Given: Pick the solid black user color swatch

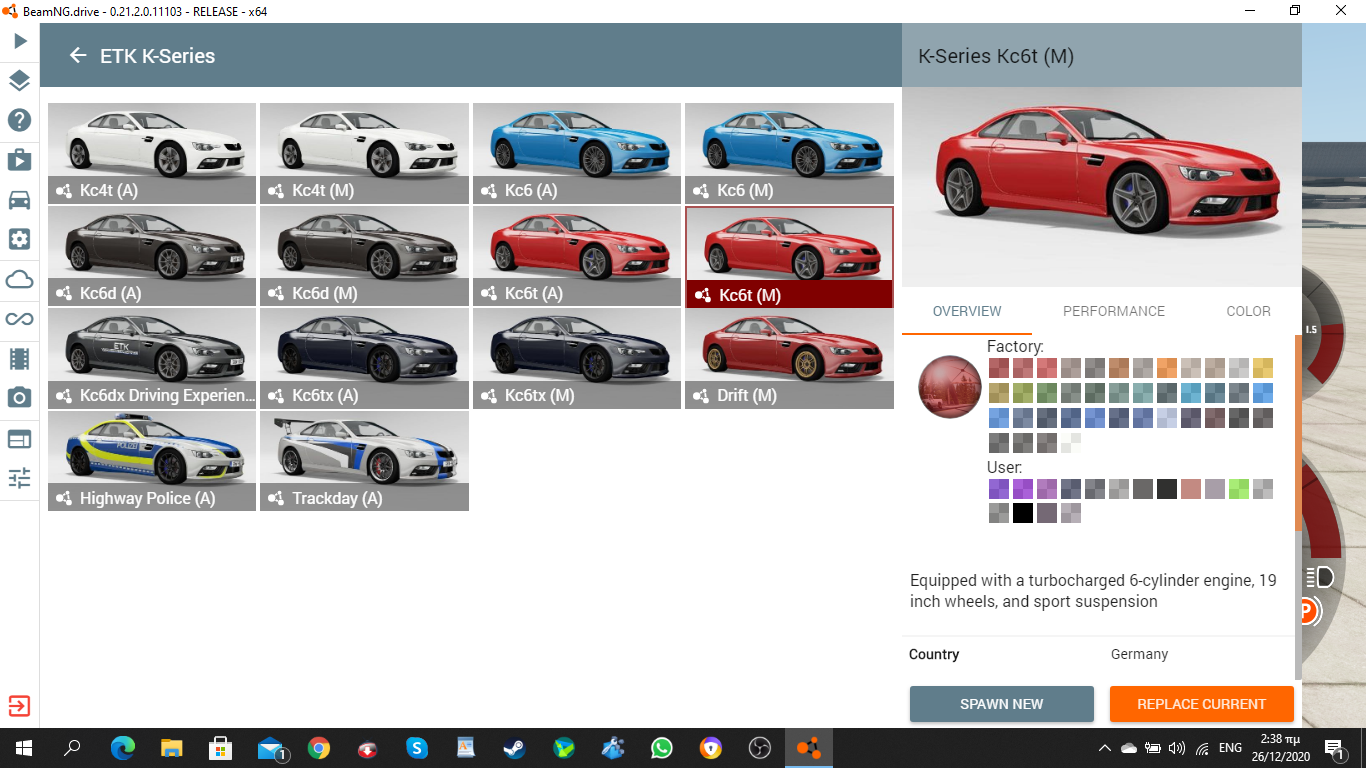Looking at the screenshot, I should point(1023,513).
